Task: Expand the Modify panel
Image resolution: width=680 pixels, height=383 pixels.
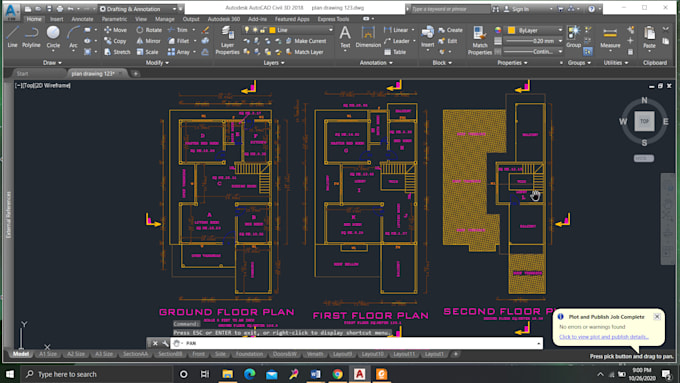Action: (157, 62)
